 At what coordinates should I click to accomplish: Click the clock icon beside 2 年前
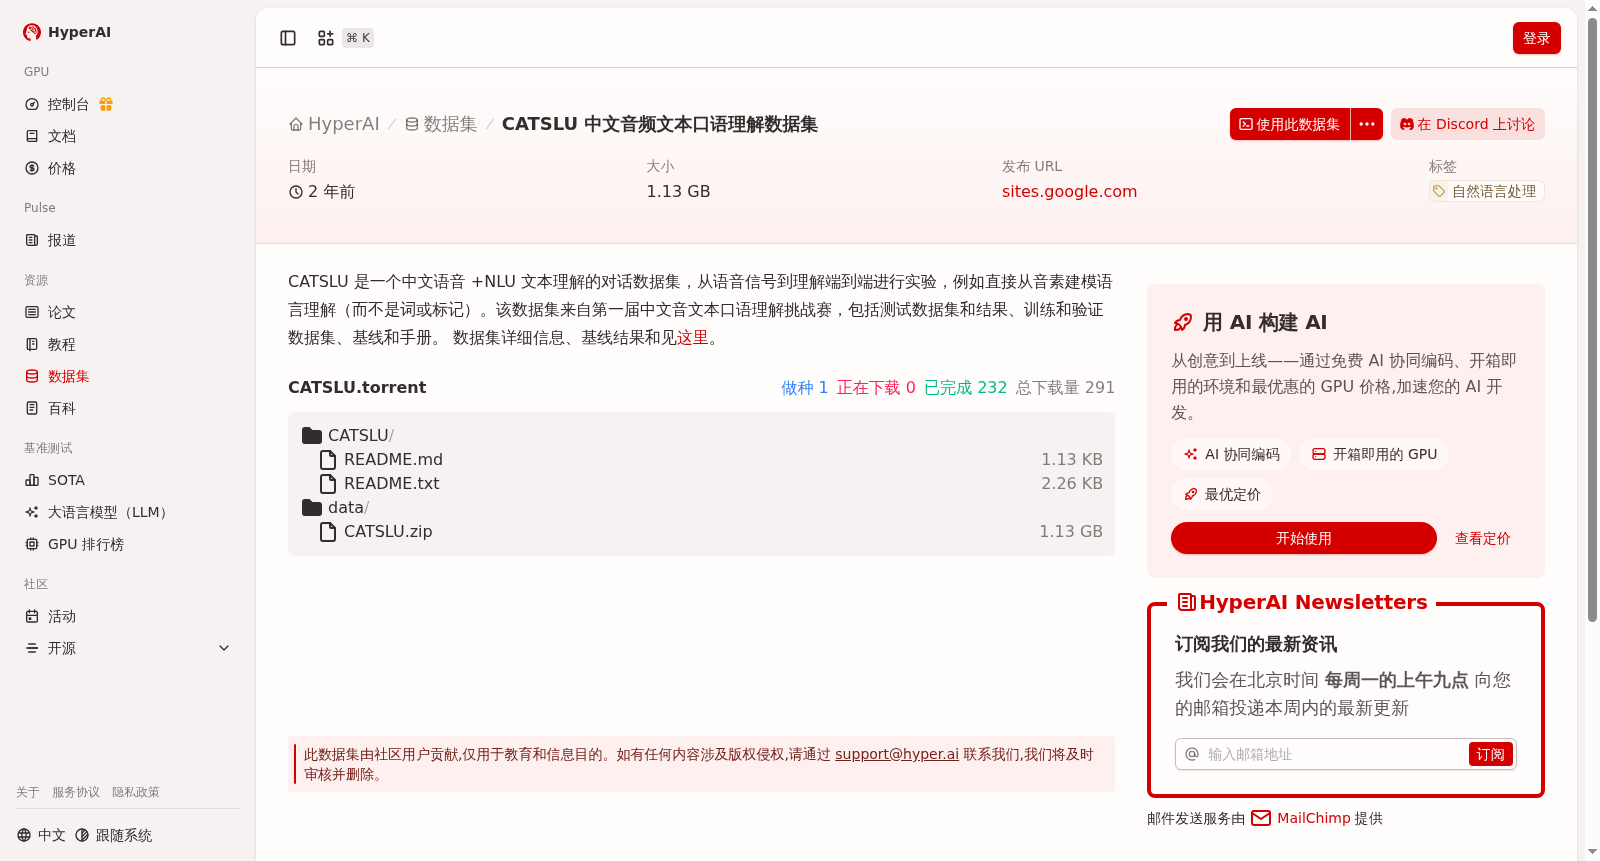pos(296,192)
